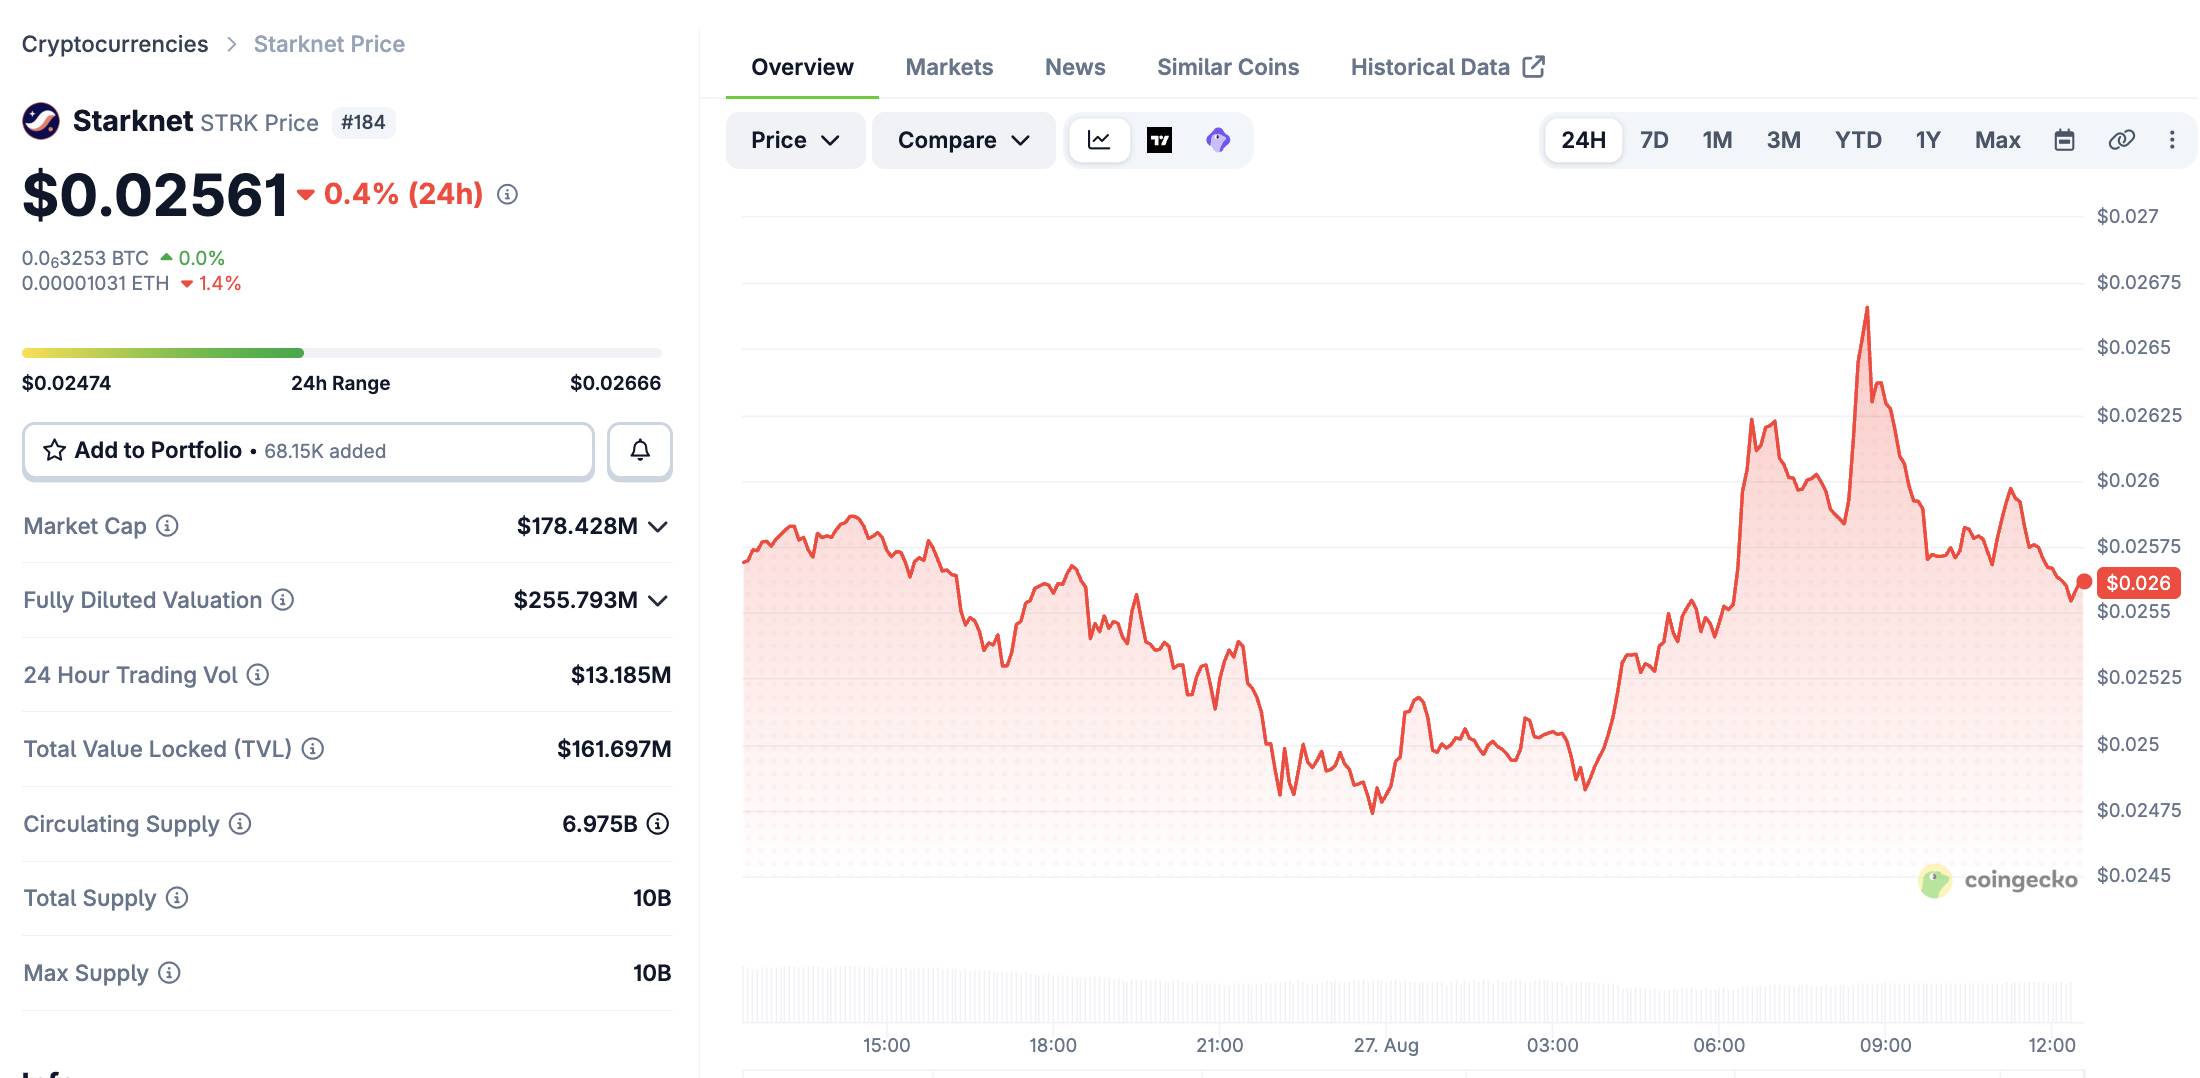
Task: Open the Overview tab
Action: click(x=802, y=67)
